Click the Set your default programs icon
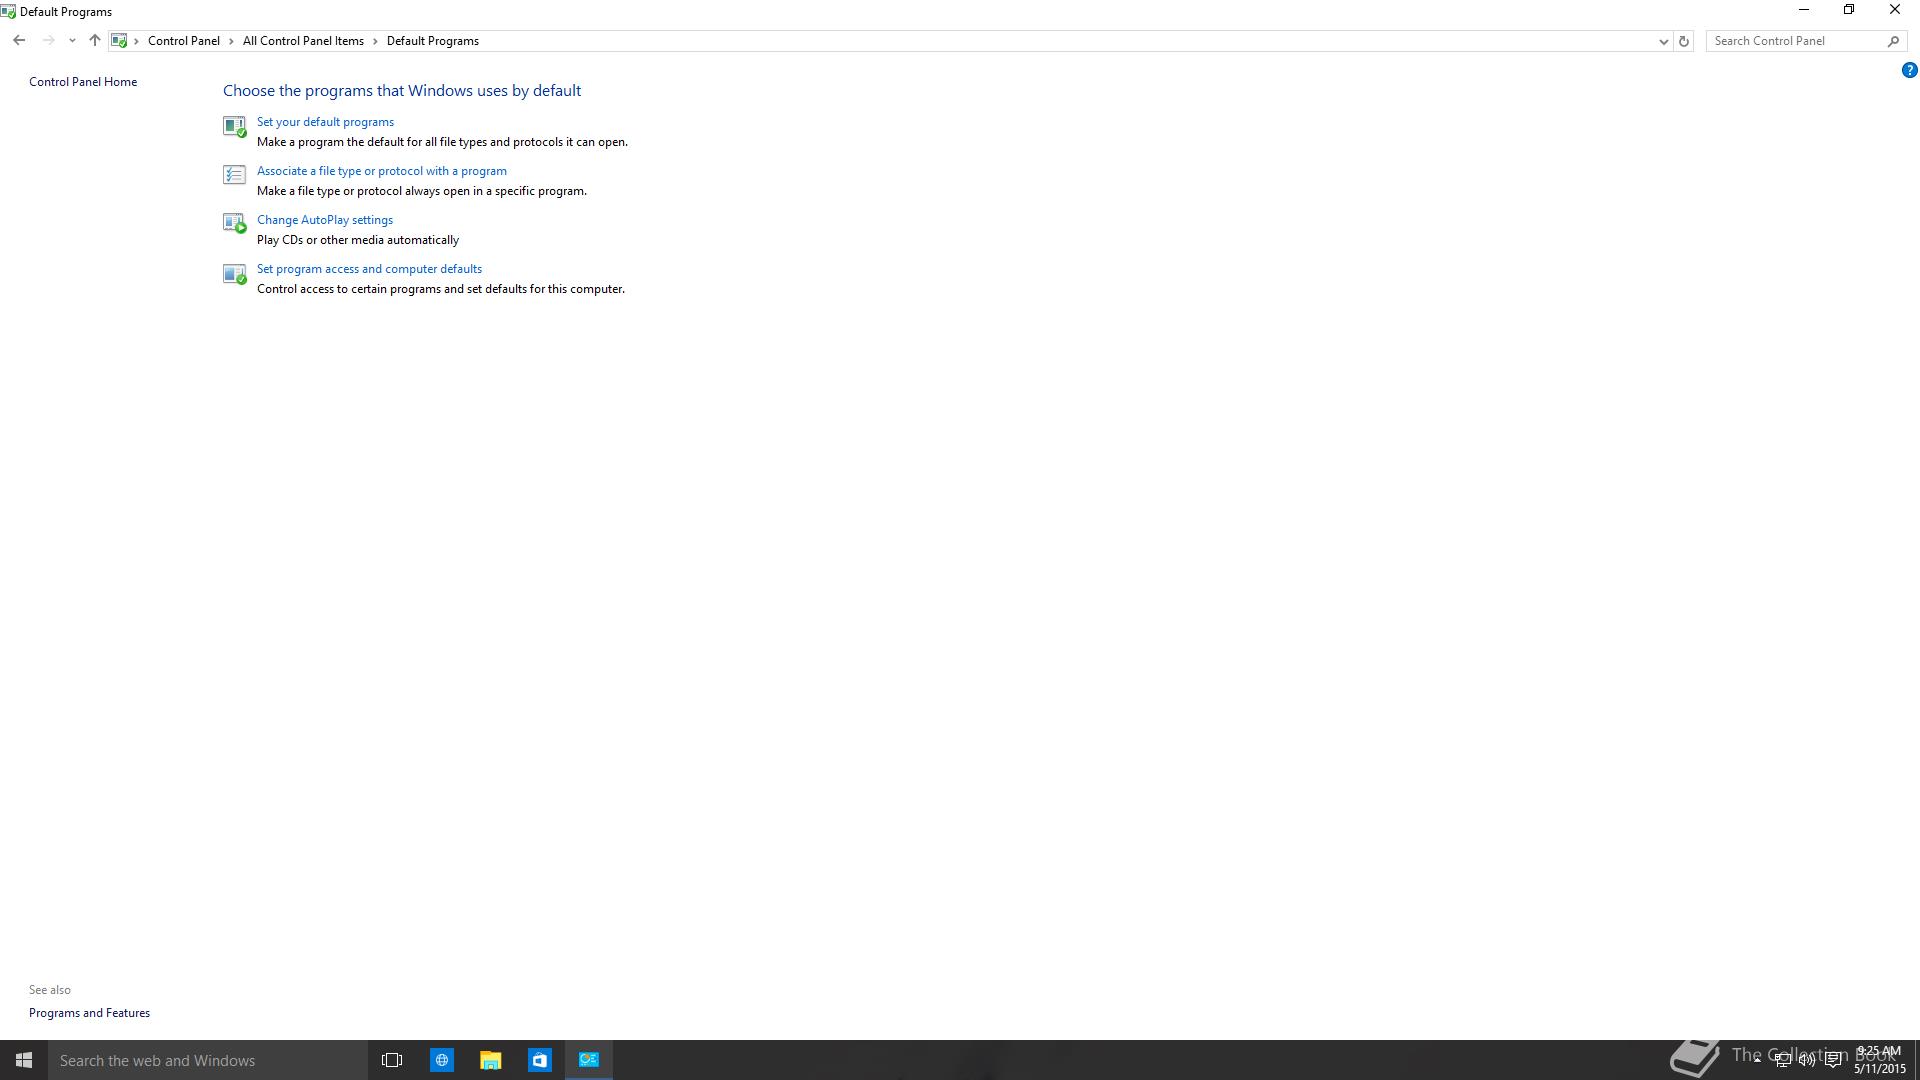Screen dimensions: 1920x1080 234,126
